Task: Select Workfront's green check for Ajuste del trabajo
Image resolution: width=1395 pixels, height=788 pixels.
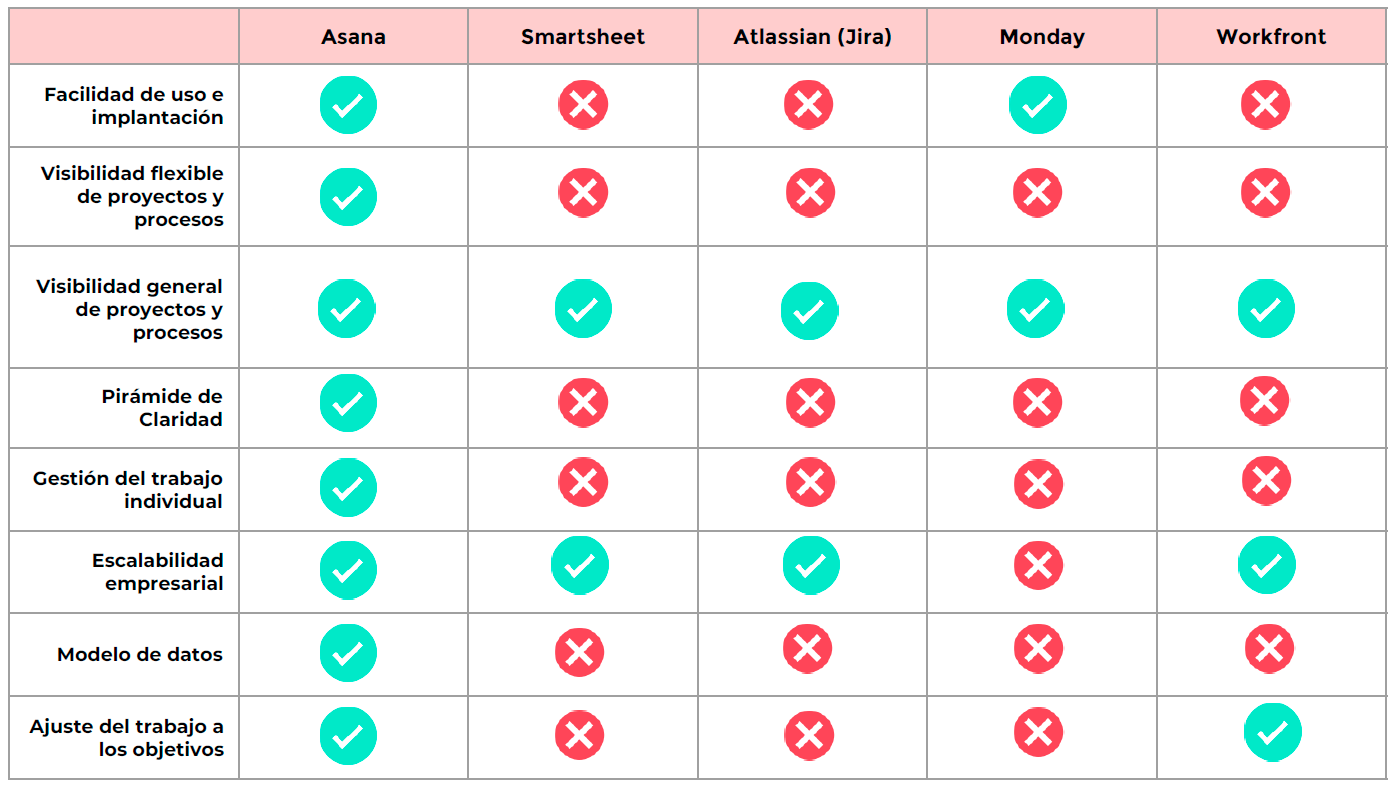Action: pyautogui.click(x=1273, y=733)
